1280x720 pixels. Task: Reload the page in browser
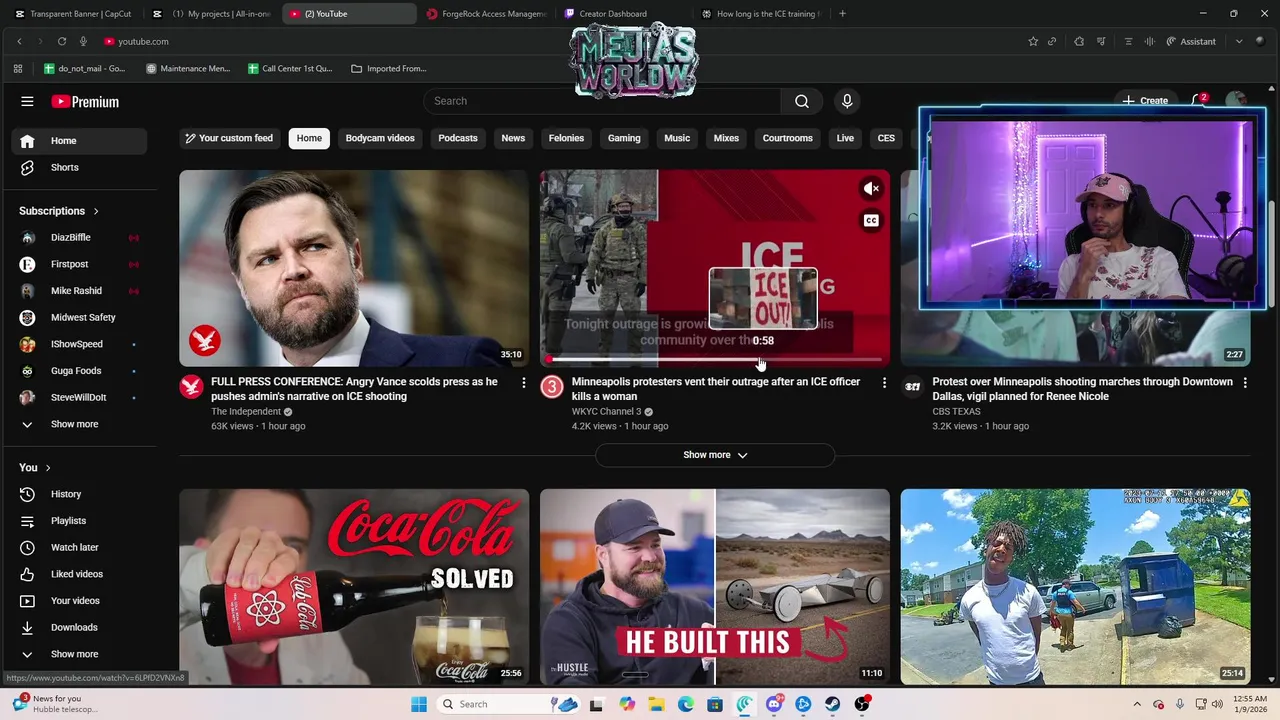click(x=62, y=41)
